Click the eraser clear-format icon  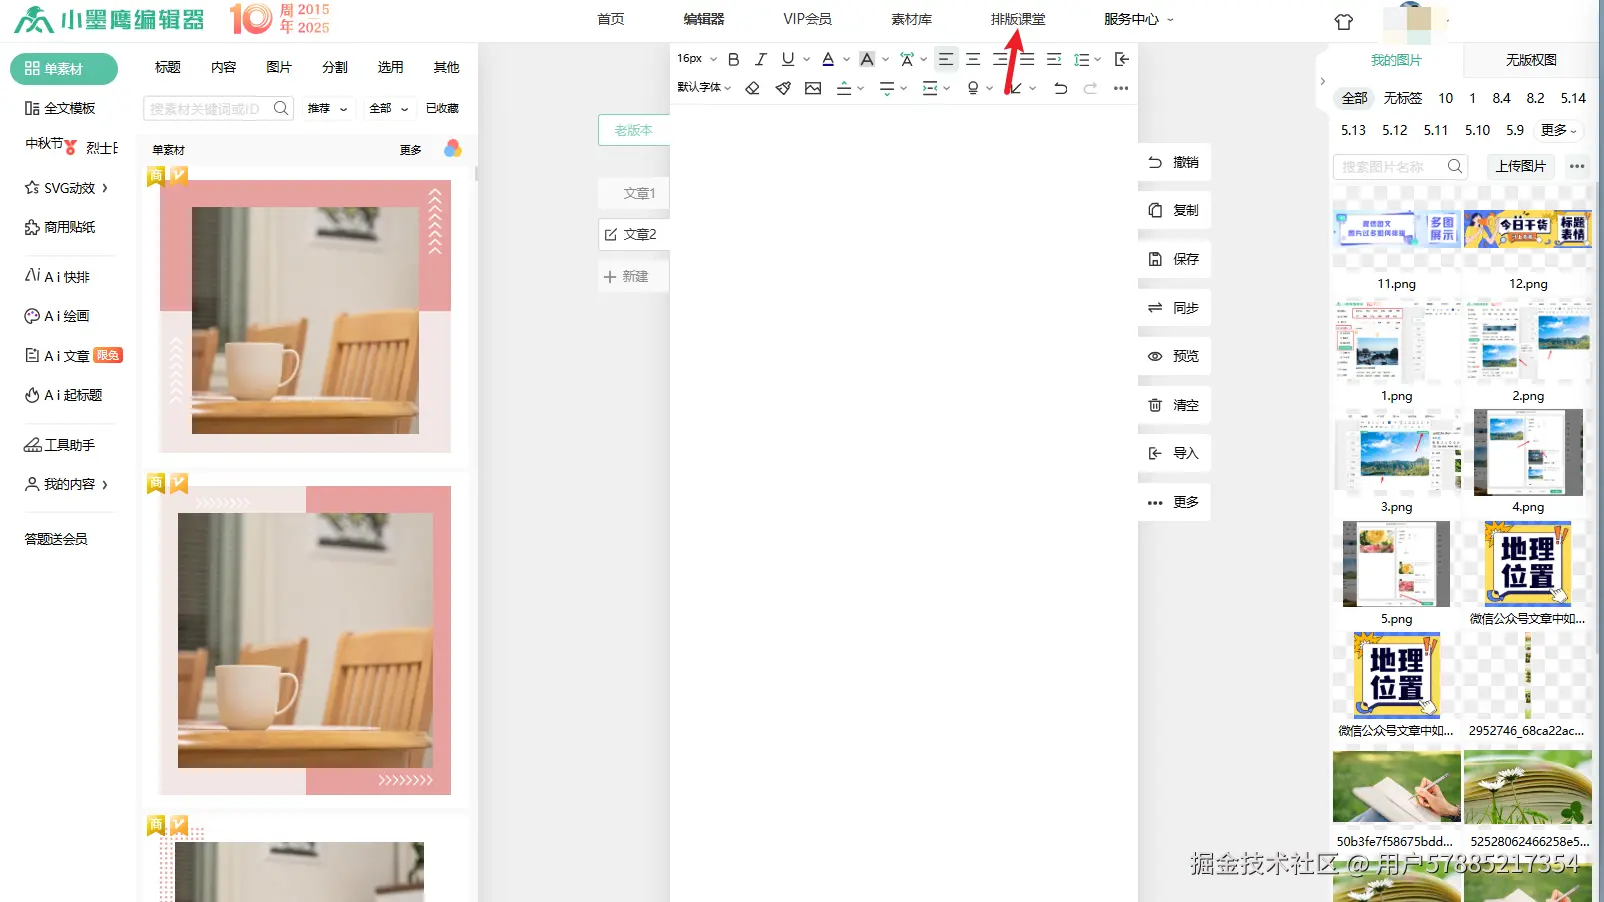click(x=753, y=88)
